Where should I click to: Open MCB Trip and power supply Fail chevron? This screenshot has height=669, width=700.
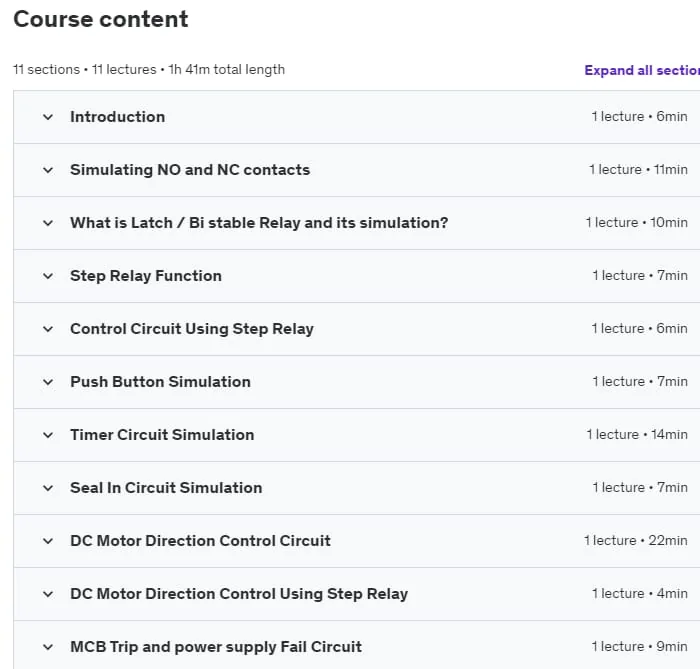click(48, 647)
